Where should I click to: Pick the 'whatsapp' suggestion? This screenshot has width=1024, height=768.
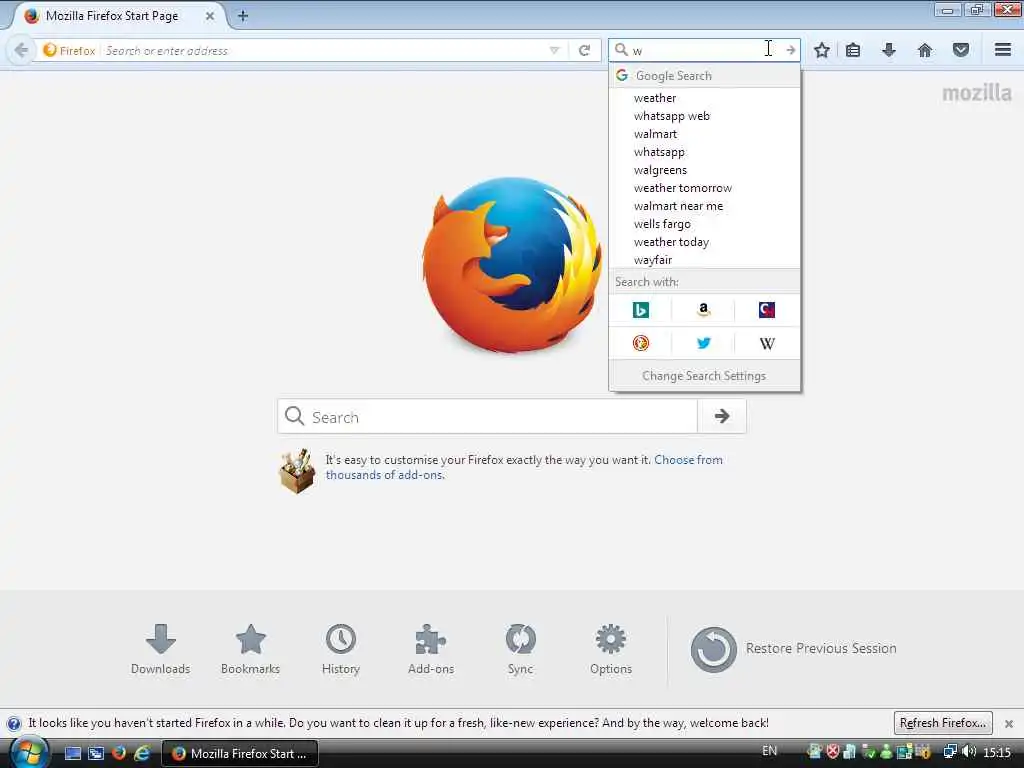[704, 152]
